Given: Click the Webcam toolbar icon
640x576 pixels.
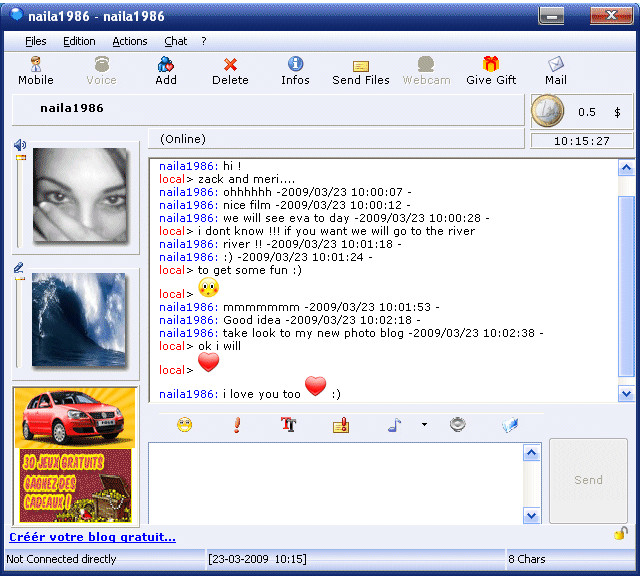Looking at the screenshot, I should 426,64.
